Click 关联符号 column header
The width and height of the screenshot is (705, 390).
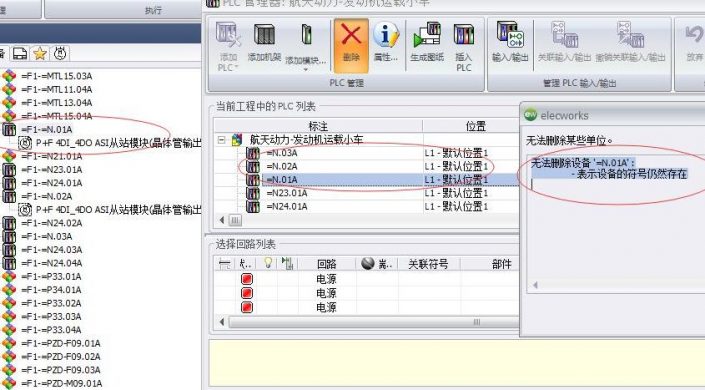[x=428, y=264]
